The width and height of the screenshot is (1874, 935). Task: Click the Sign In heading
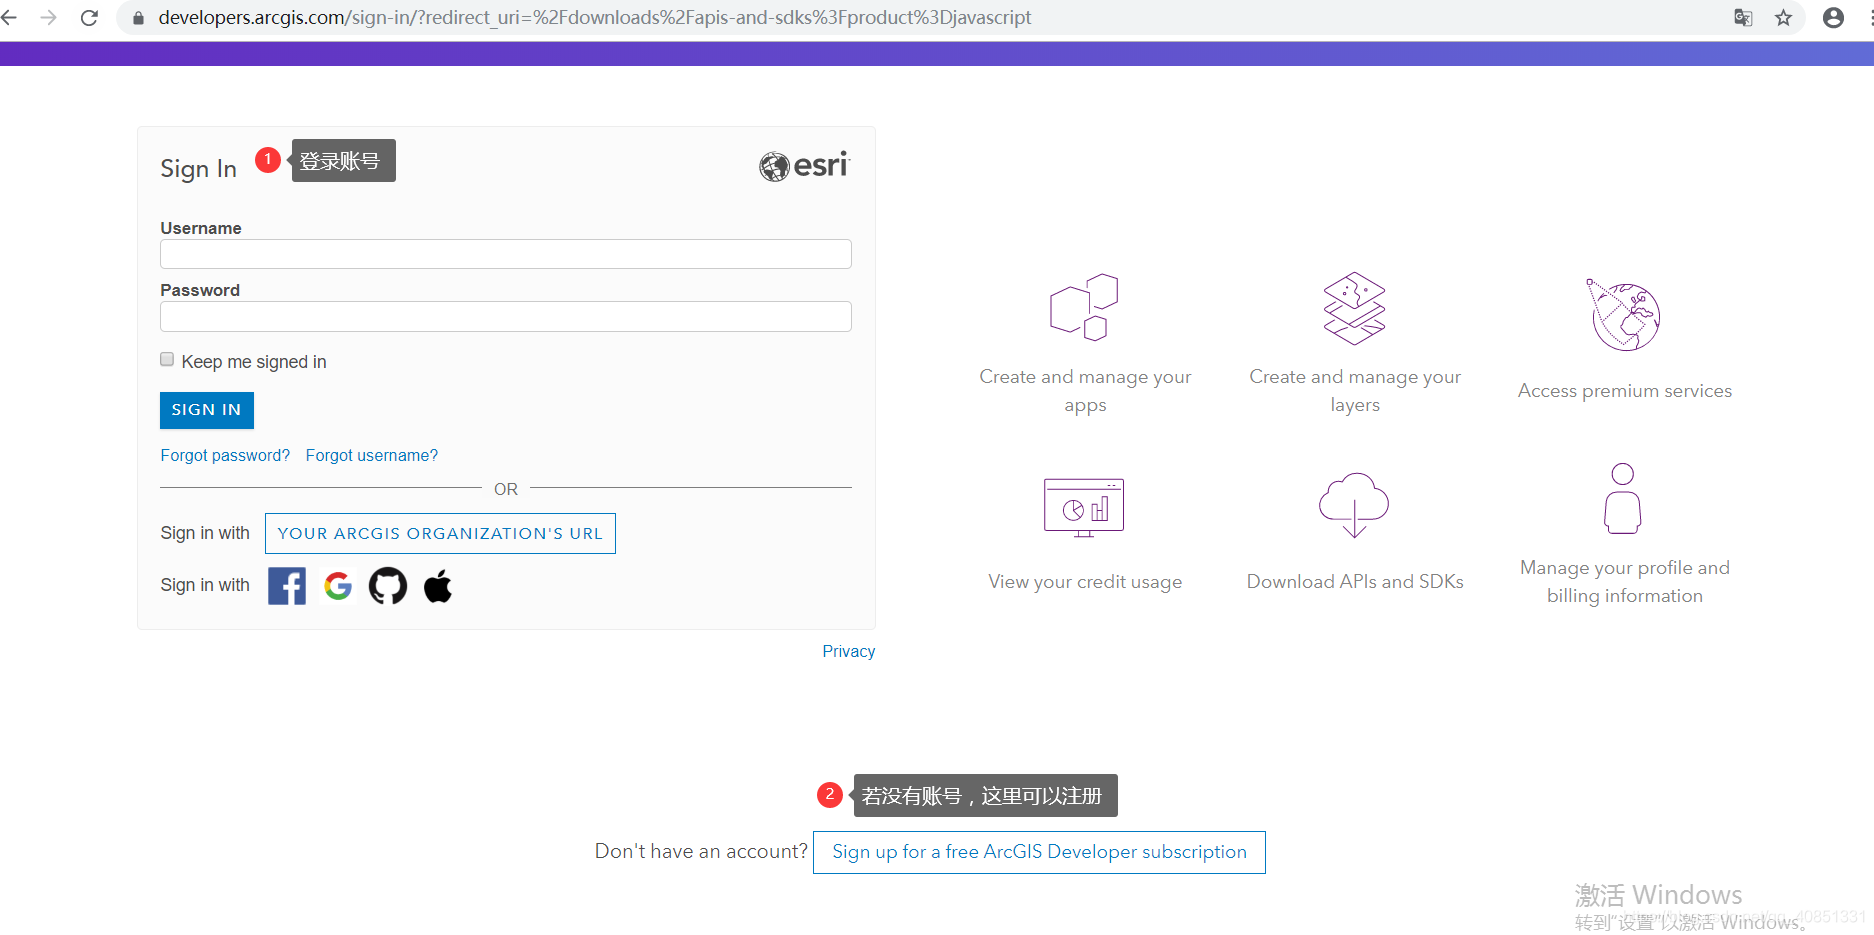[198, 169]
